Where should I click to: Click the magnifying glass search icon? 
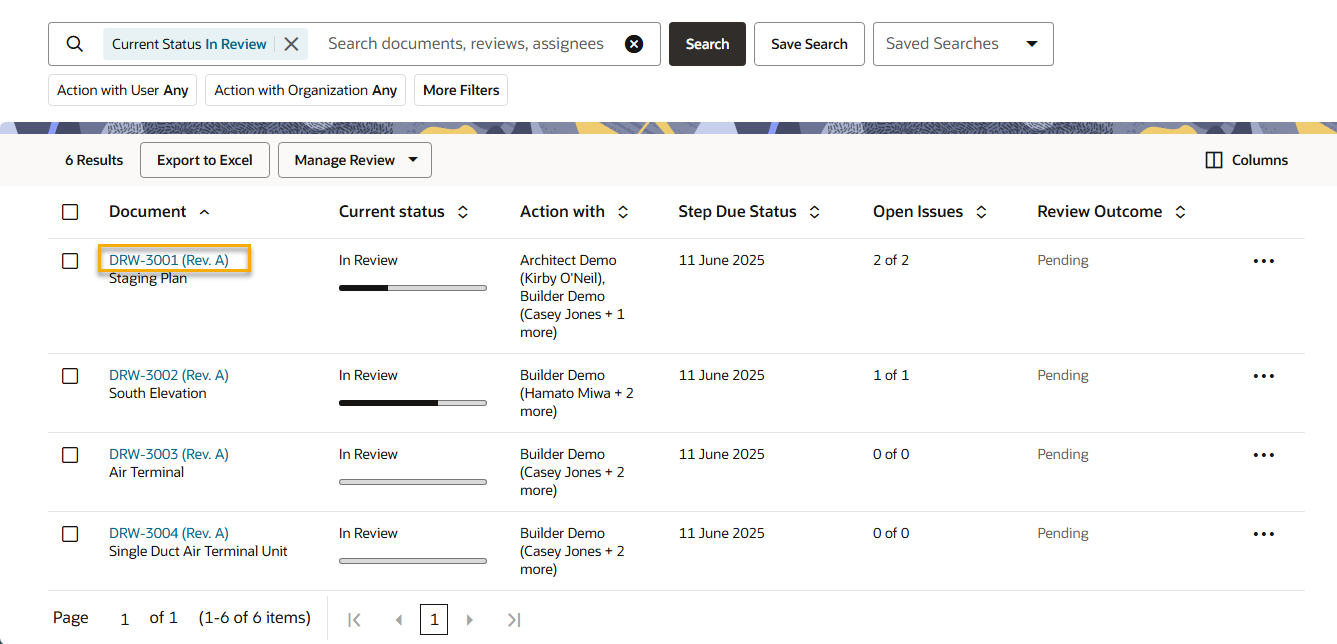75,44
